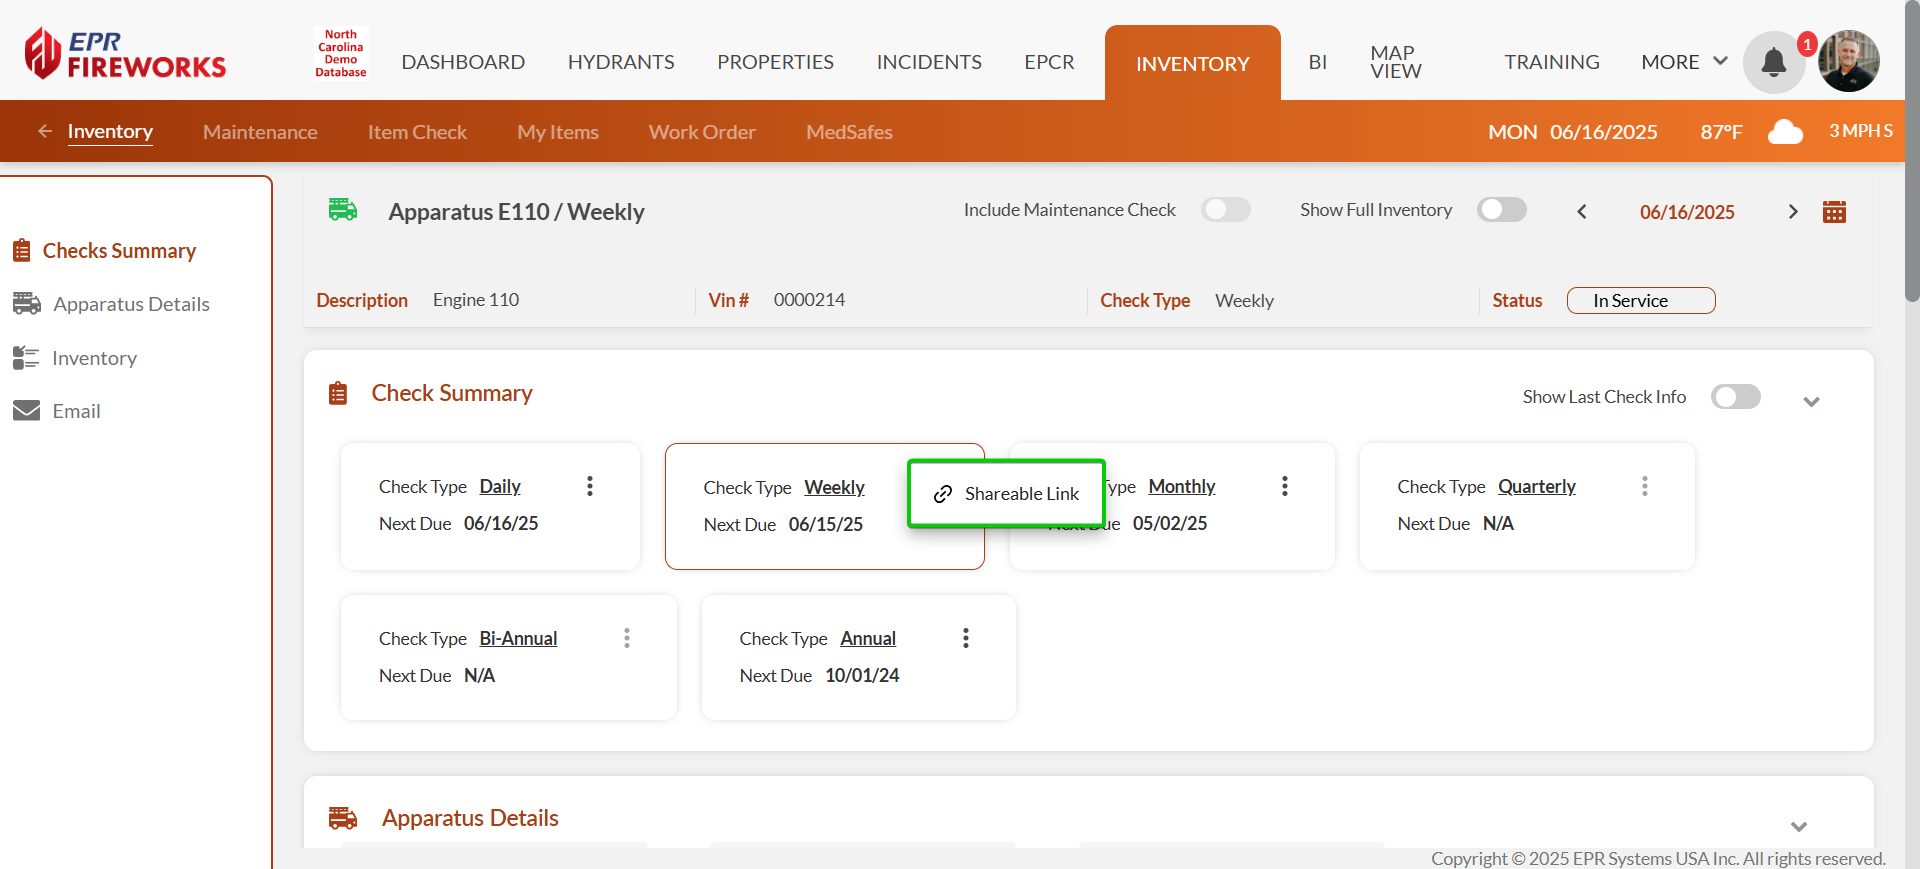Open Daily check three-dot menu
The image size is (1920, 869).
pos(590,486)
